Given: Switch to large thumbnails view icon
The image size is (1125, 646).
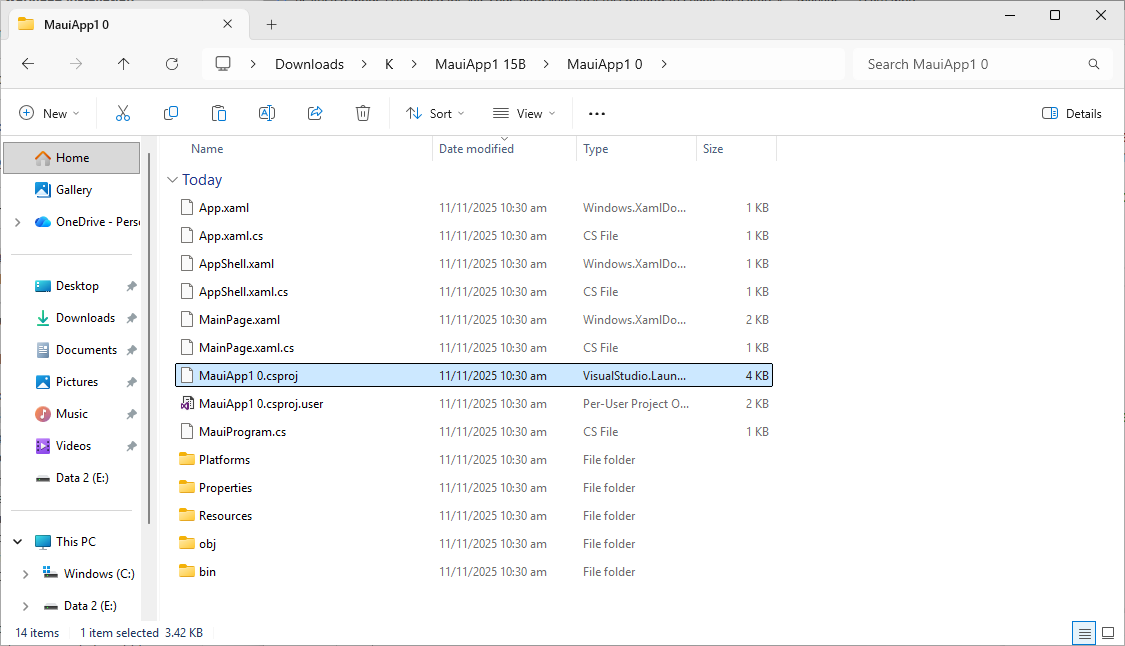Looking at the screenshot, I should point(1108,633).
